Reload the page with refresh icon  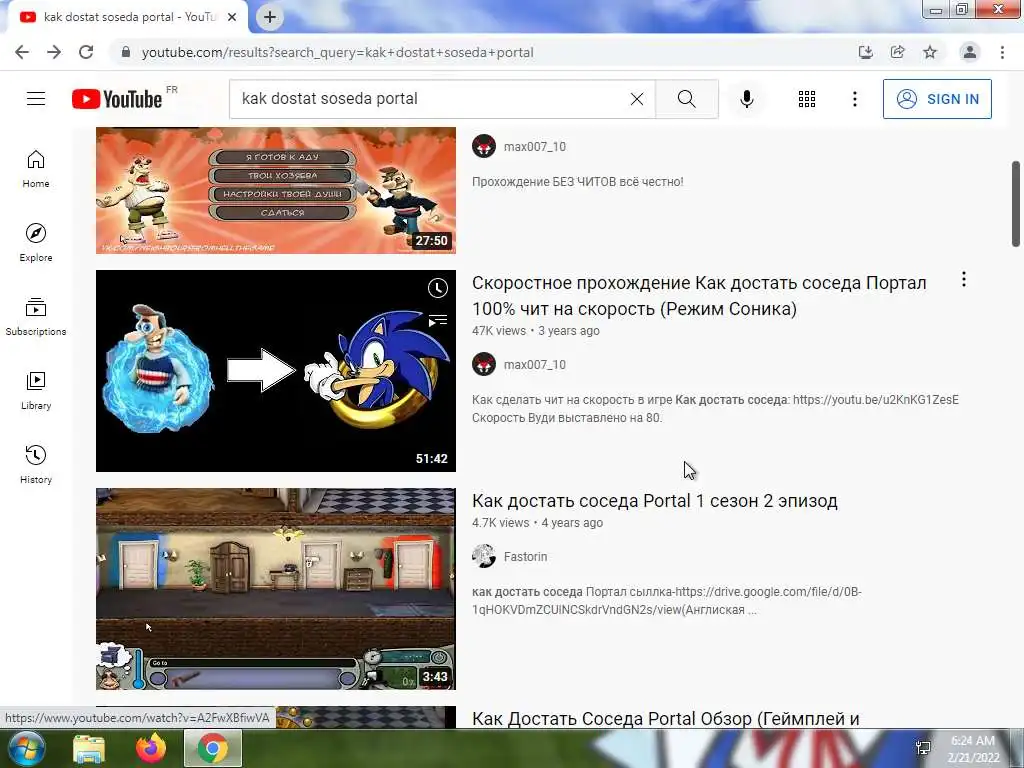(x=86, y=52)
